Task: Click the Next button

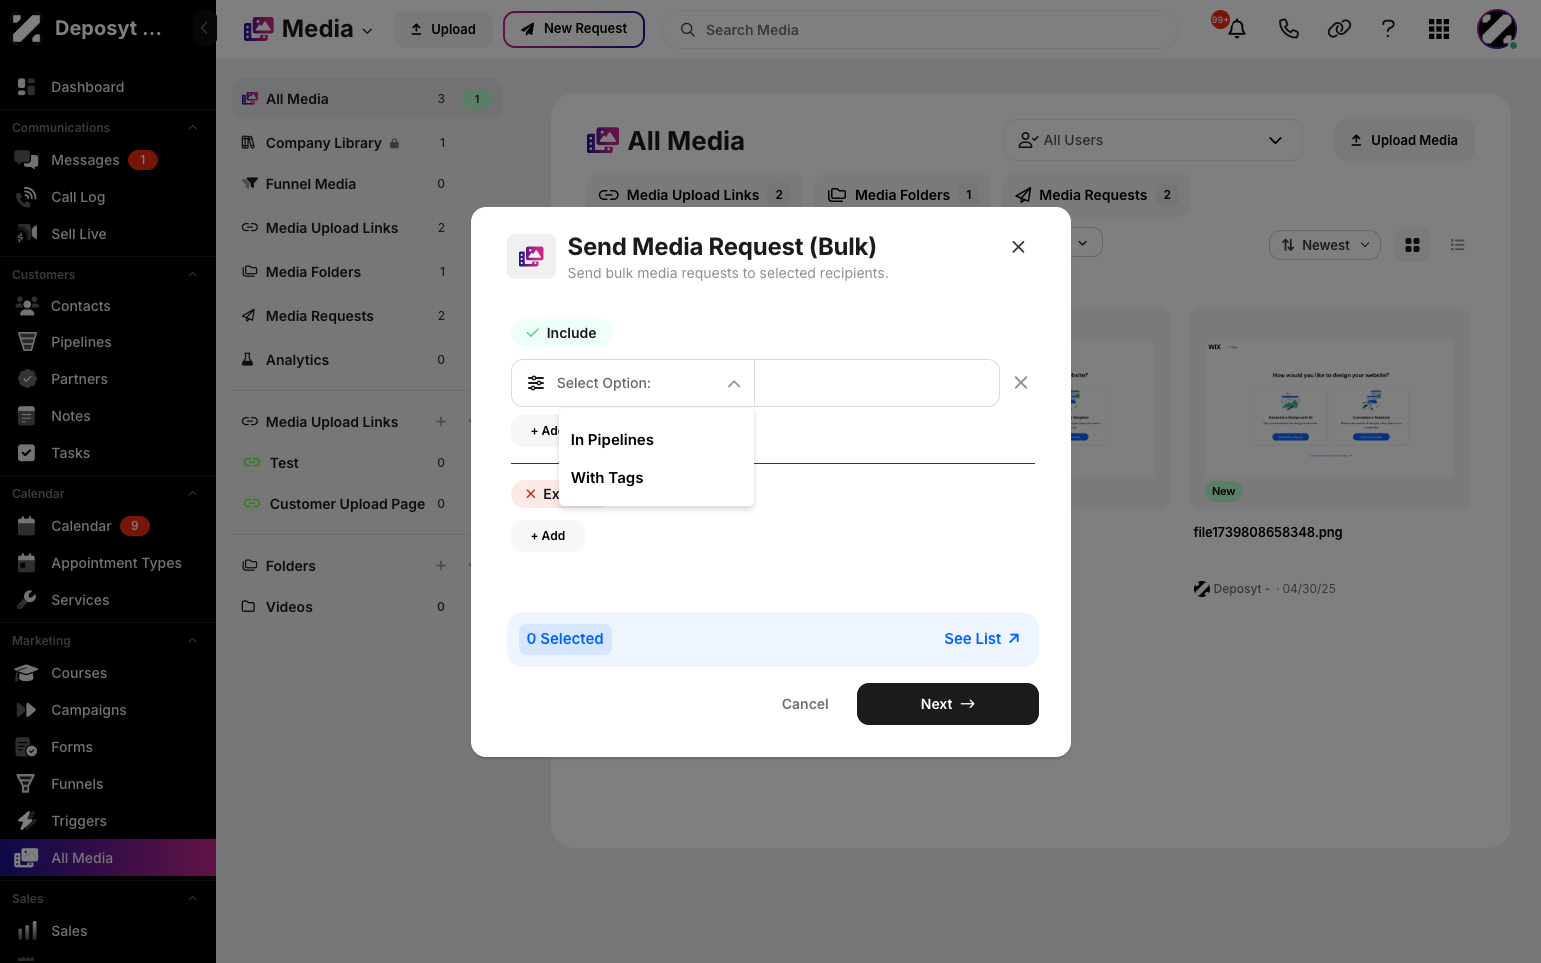Action: (947, 704)
